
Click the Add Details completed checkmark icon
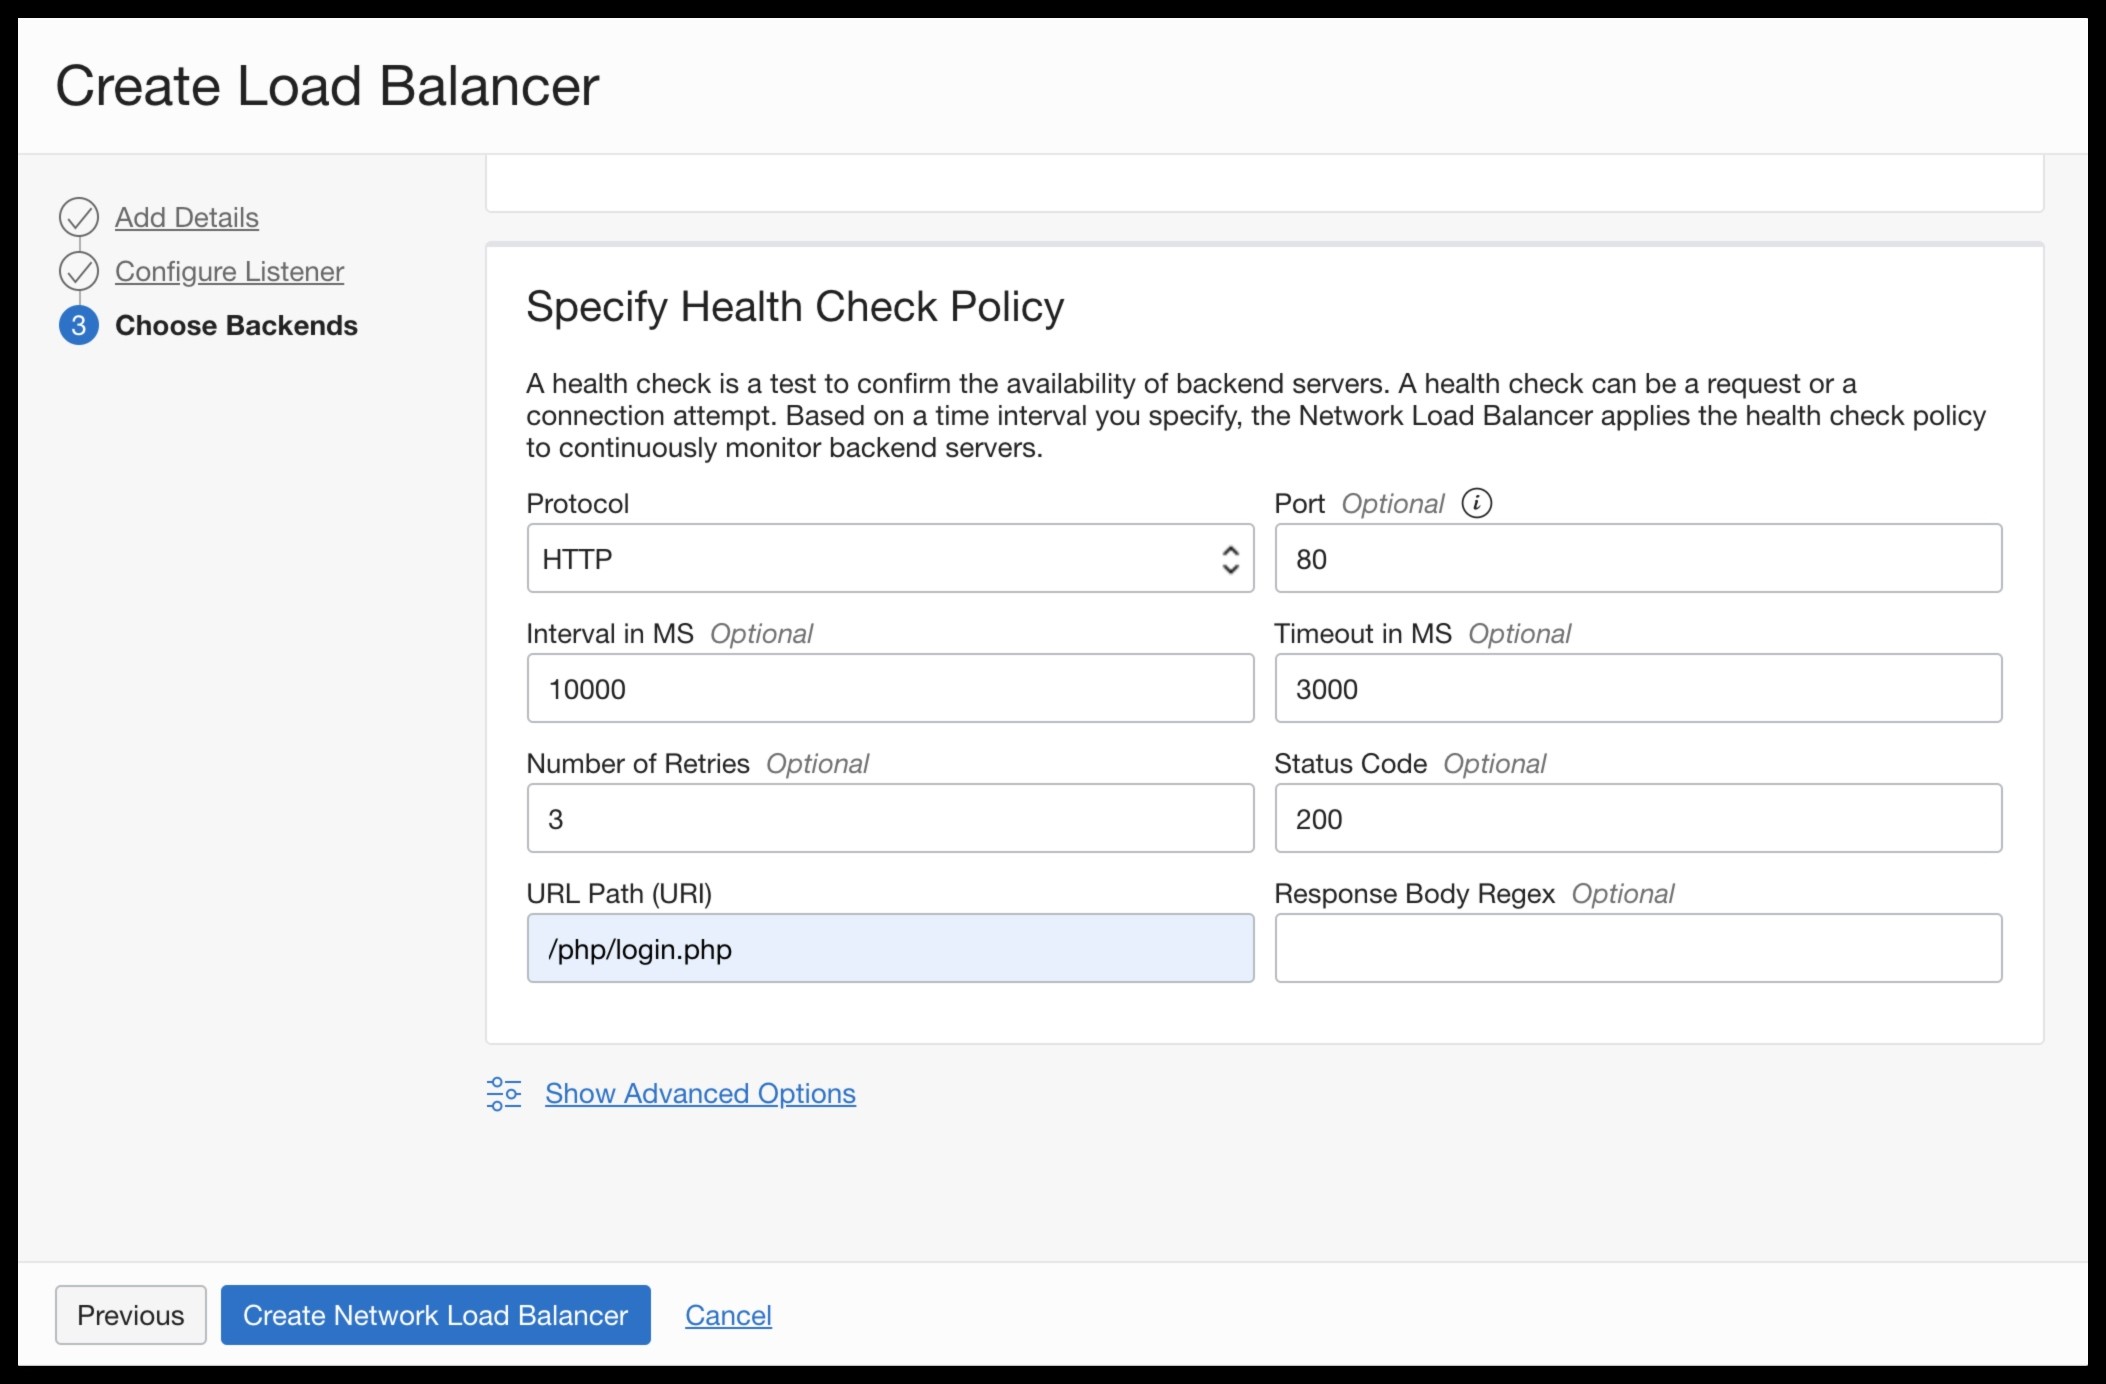78,216
